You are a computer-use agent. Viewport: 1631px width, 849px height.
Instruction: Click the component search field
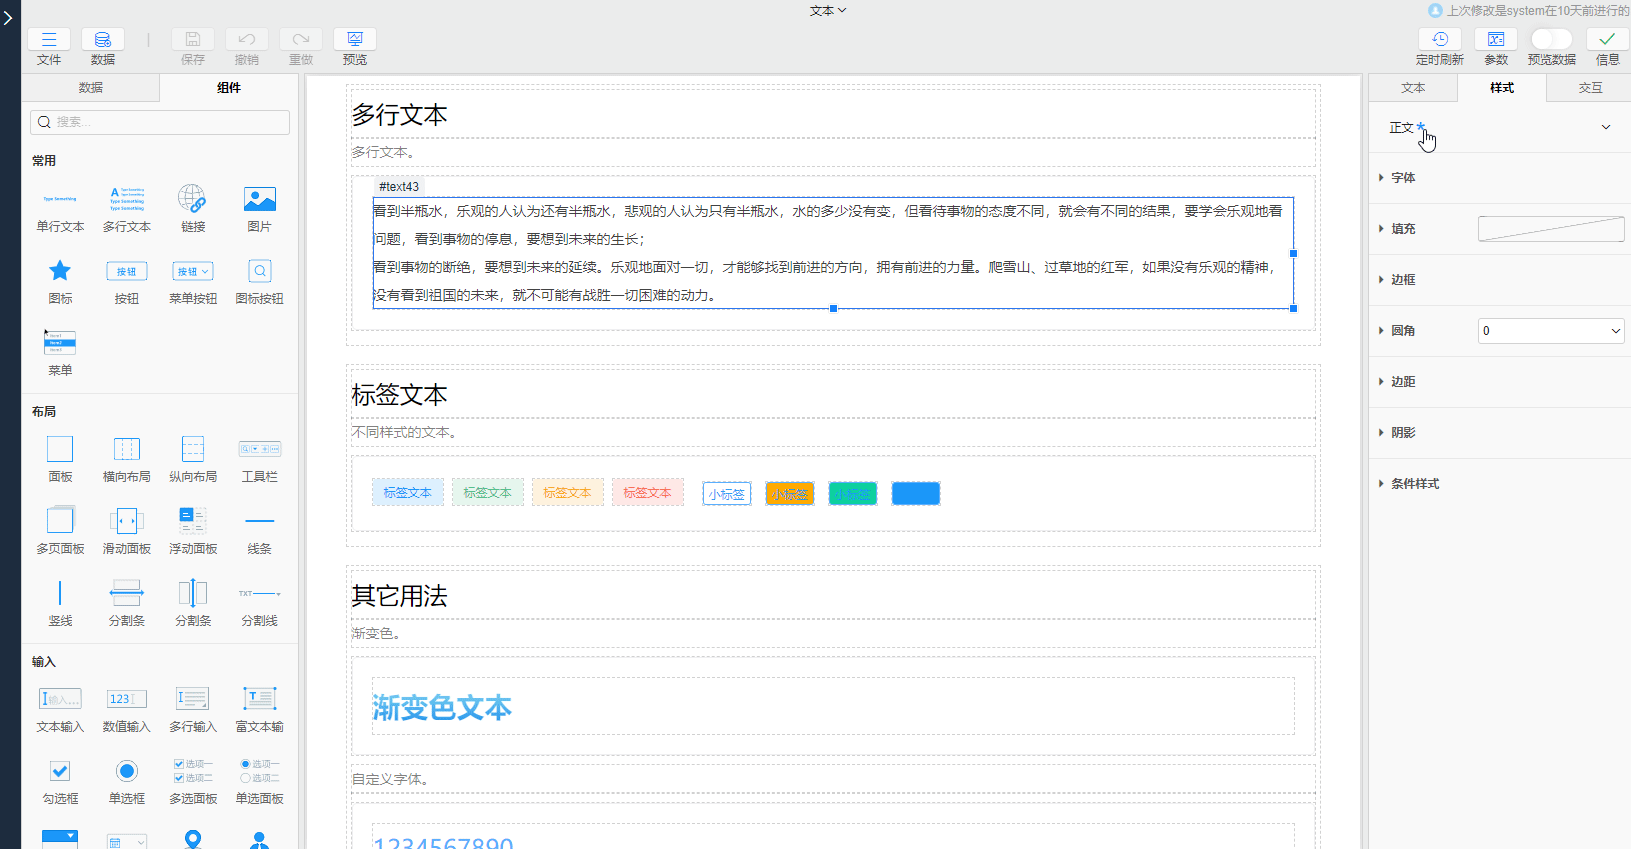click(x=160, y=122)
